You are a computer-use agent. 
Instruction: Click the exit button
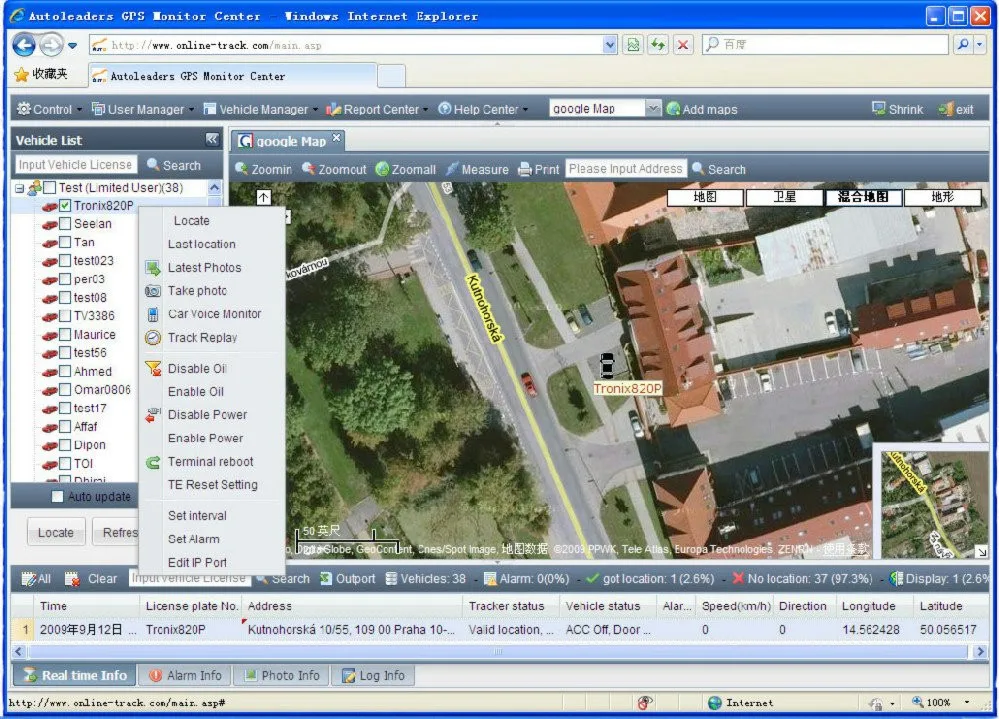pos(956,109)
